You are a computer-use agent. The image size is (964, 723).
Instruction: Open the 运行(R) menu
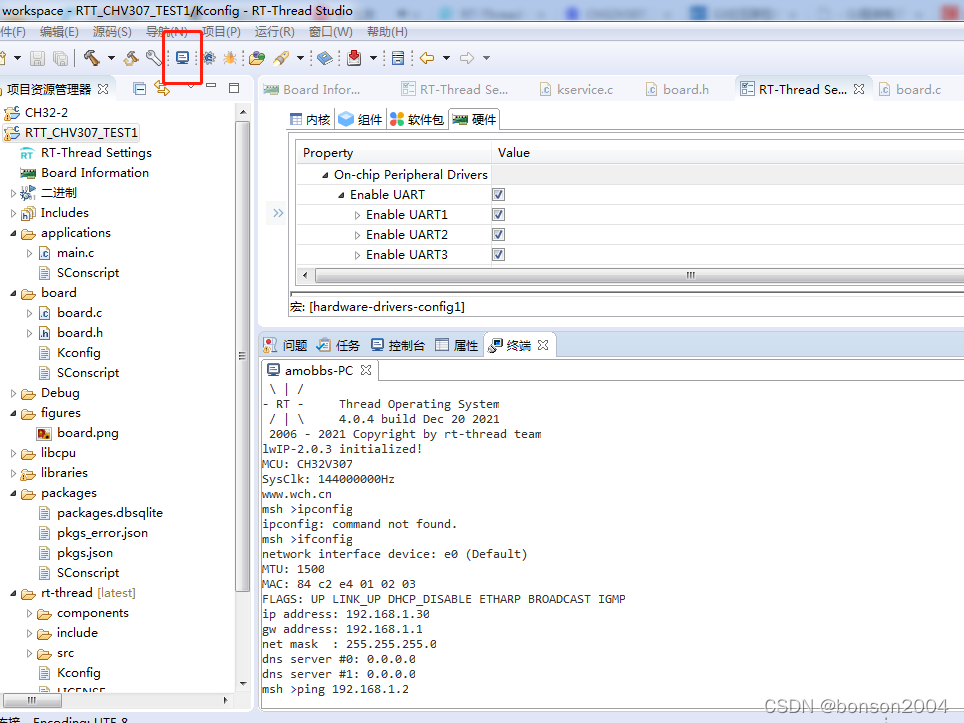(274, 32)
